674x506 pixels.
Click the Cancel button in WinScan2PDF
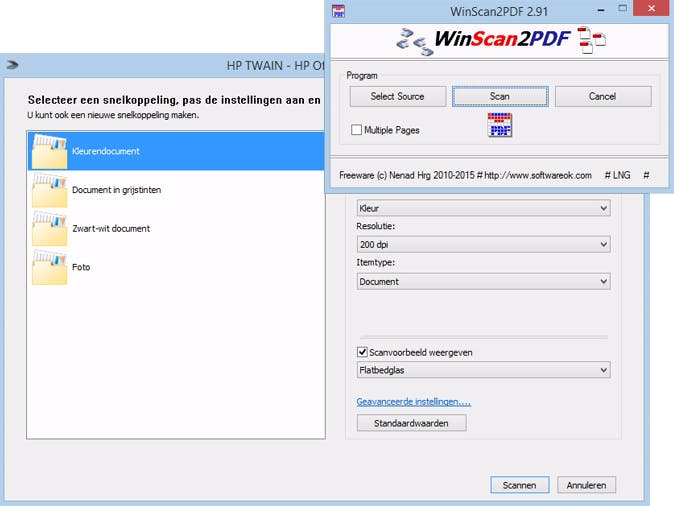tap(603, 96)
